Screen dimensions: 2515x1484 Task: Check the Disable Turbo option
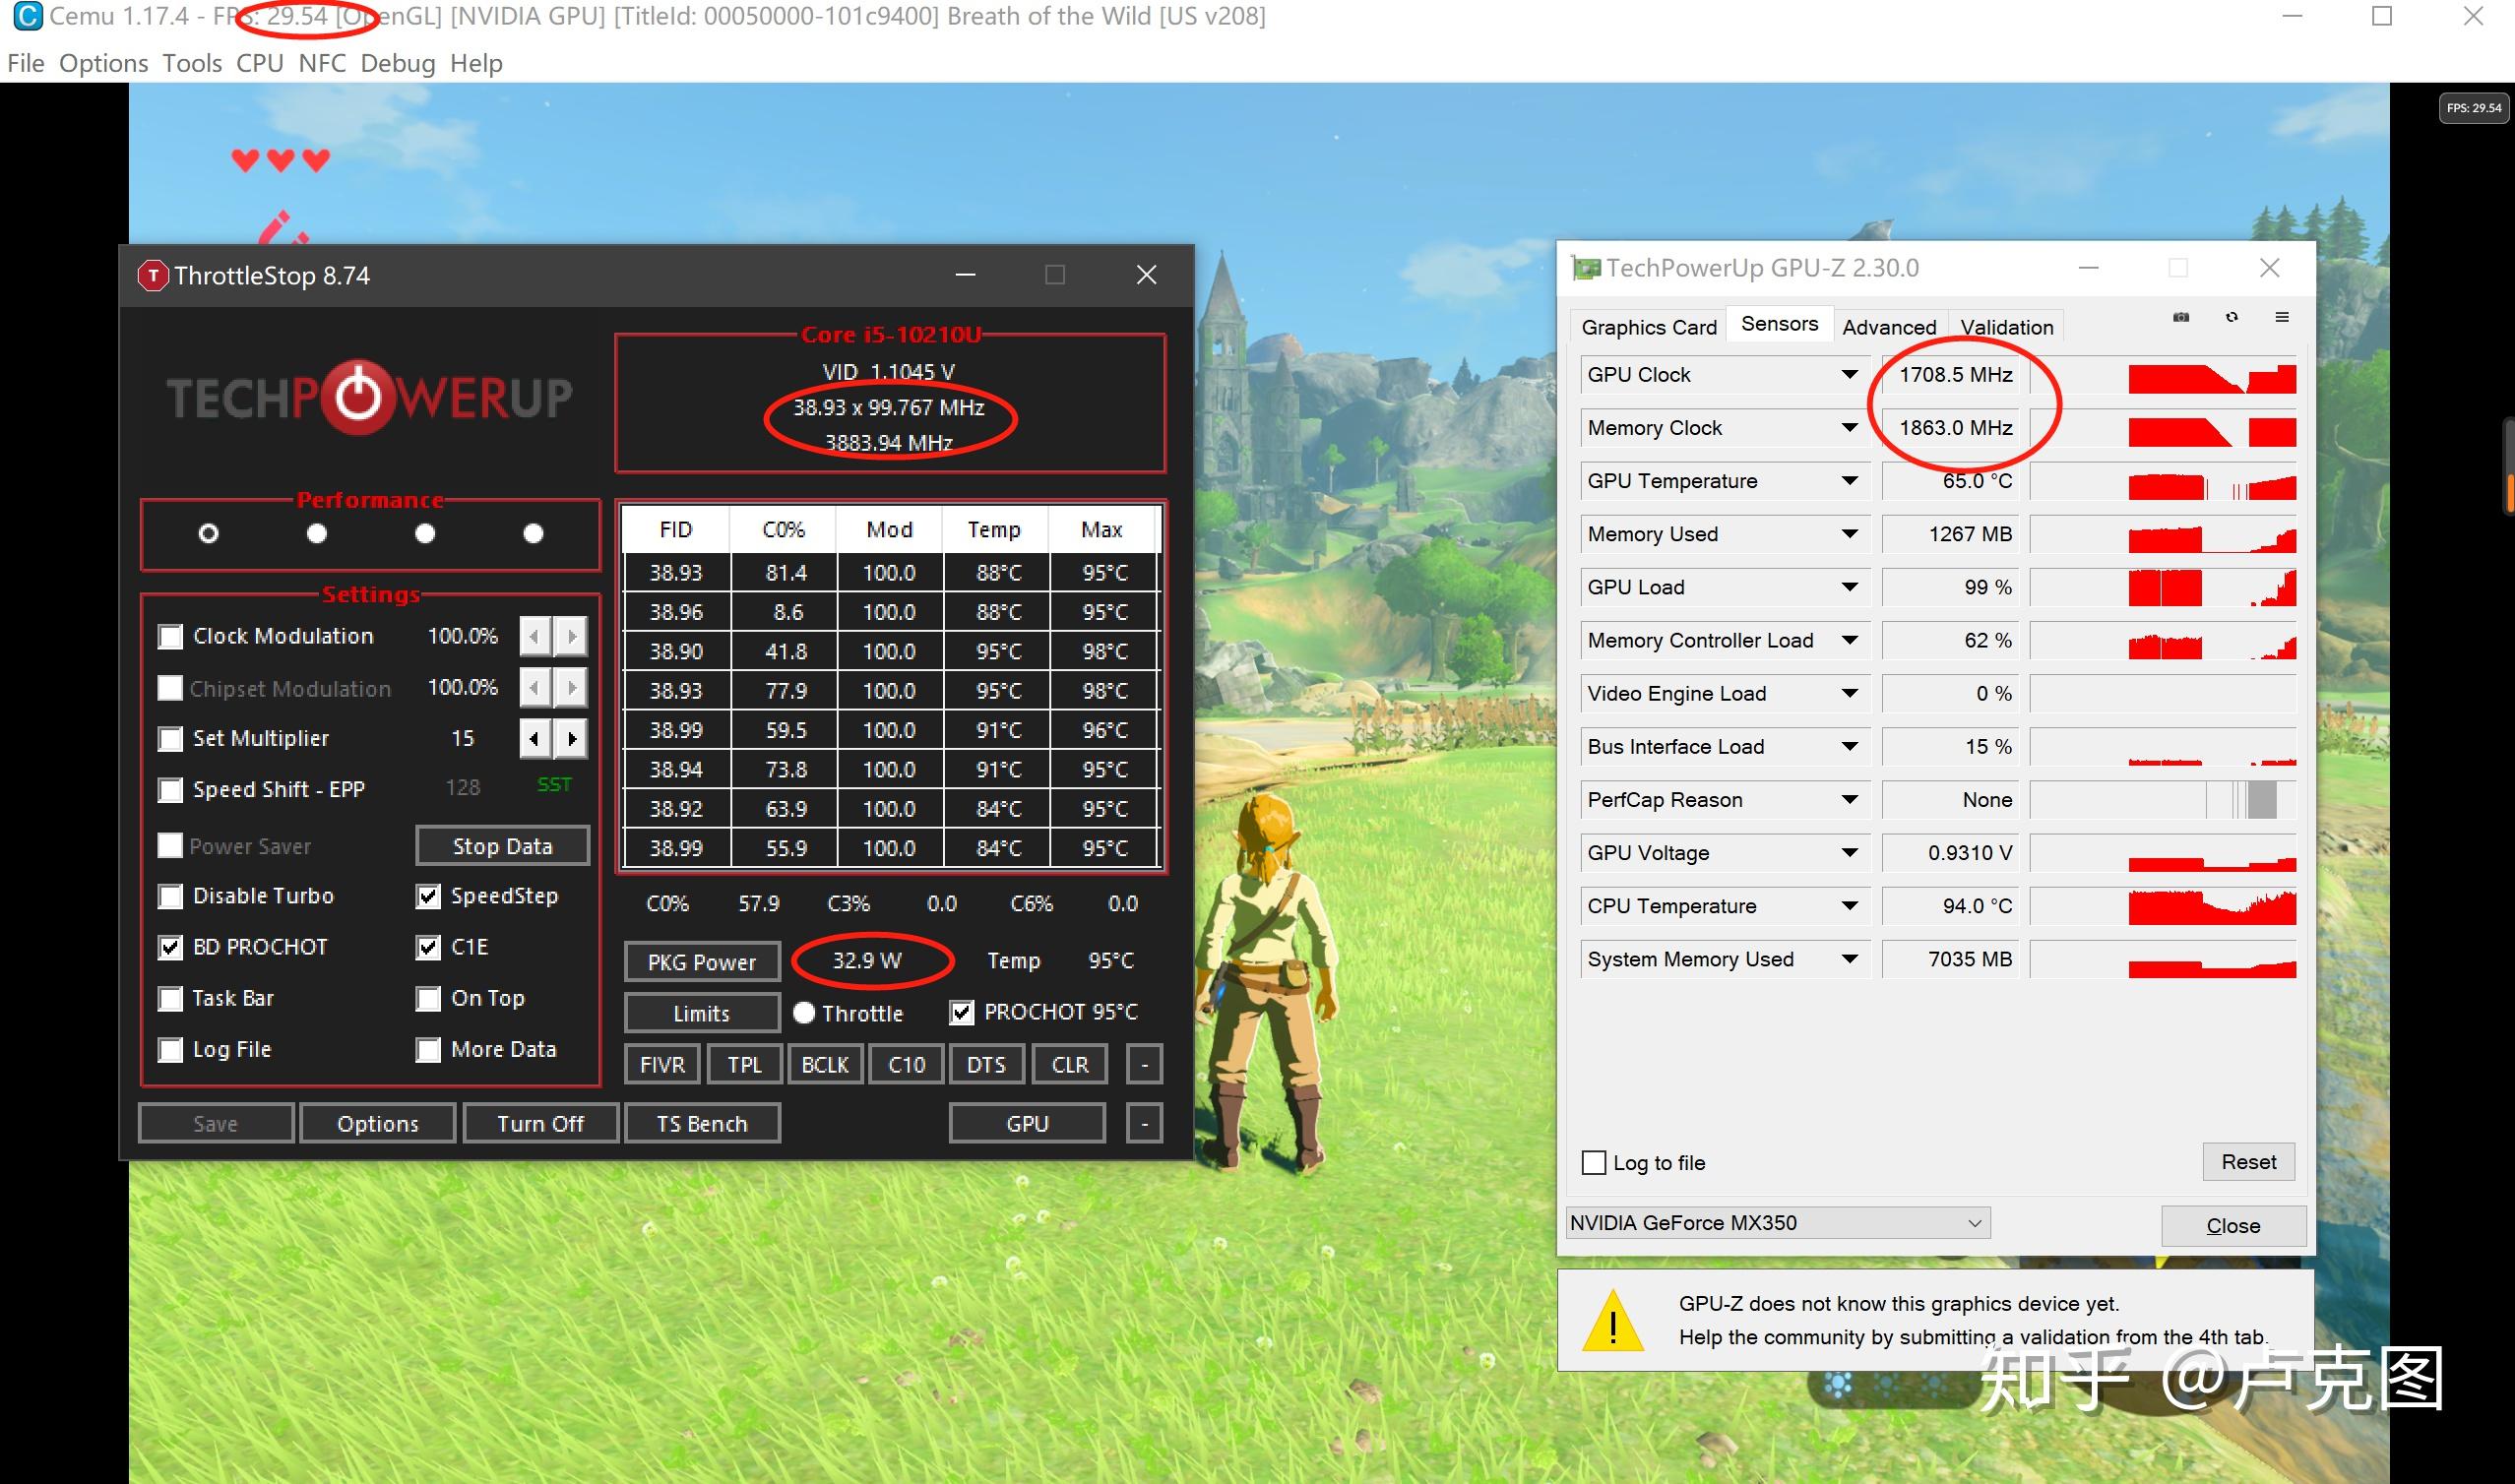[x=171, y=896]
